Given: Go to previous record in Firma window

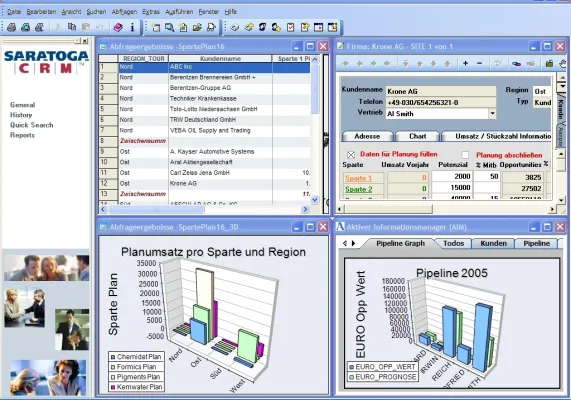Looking at the screenshot, I should point(359,63).
